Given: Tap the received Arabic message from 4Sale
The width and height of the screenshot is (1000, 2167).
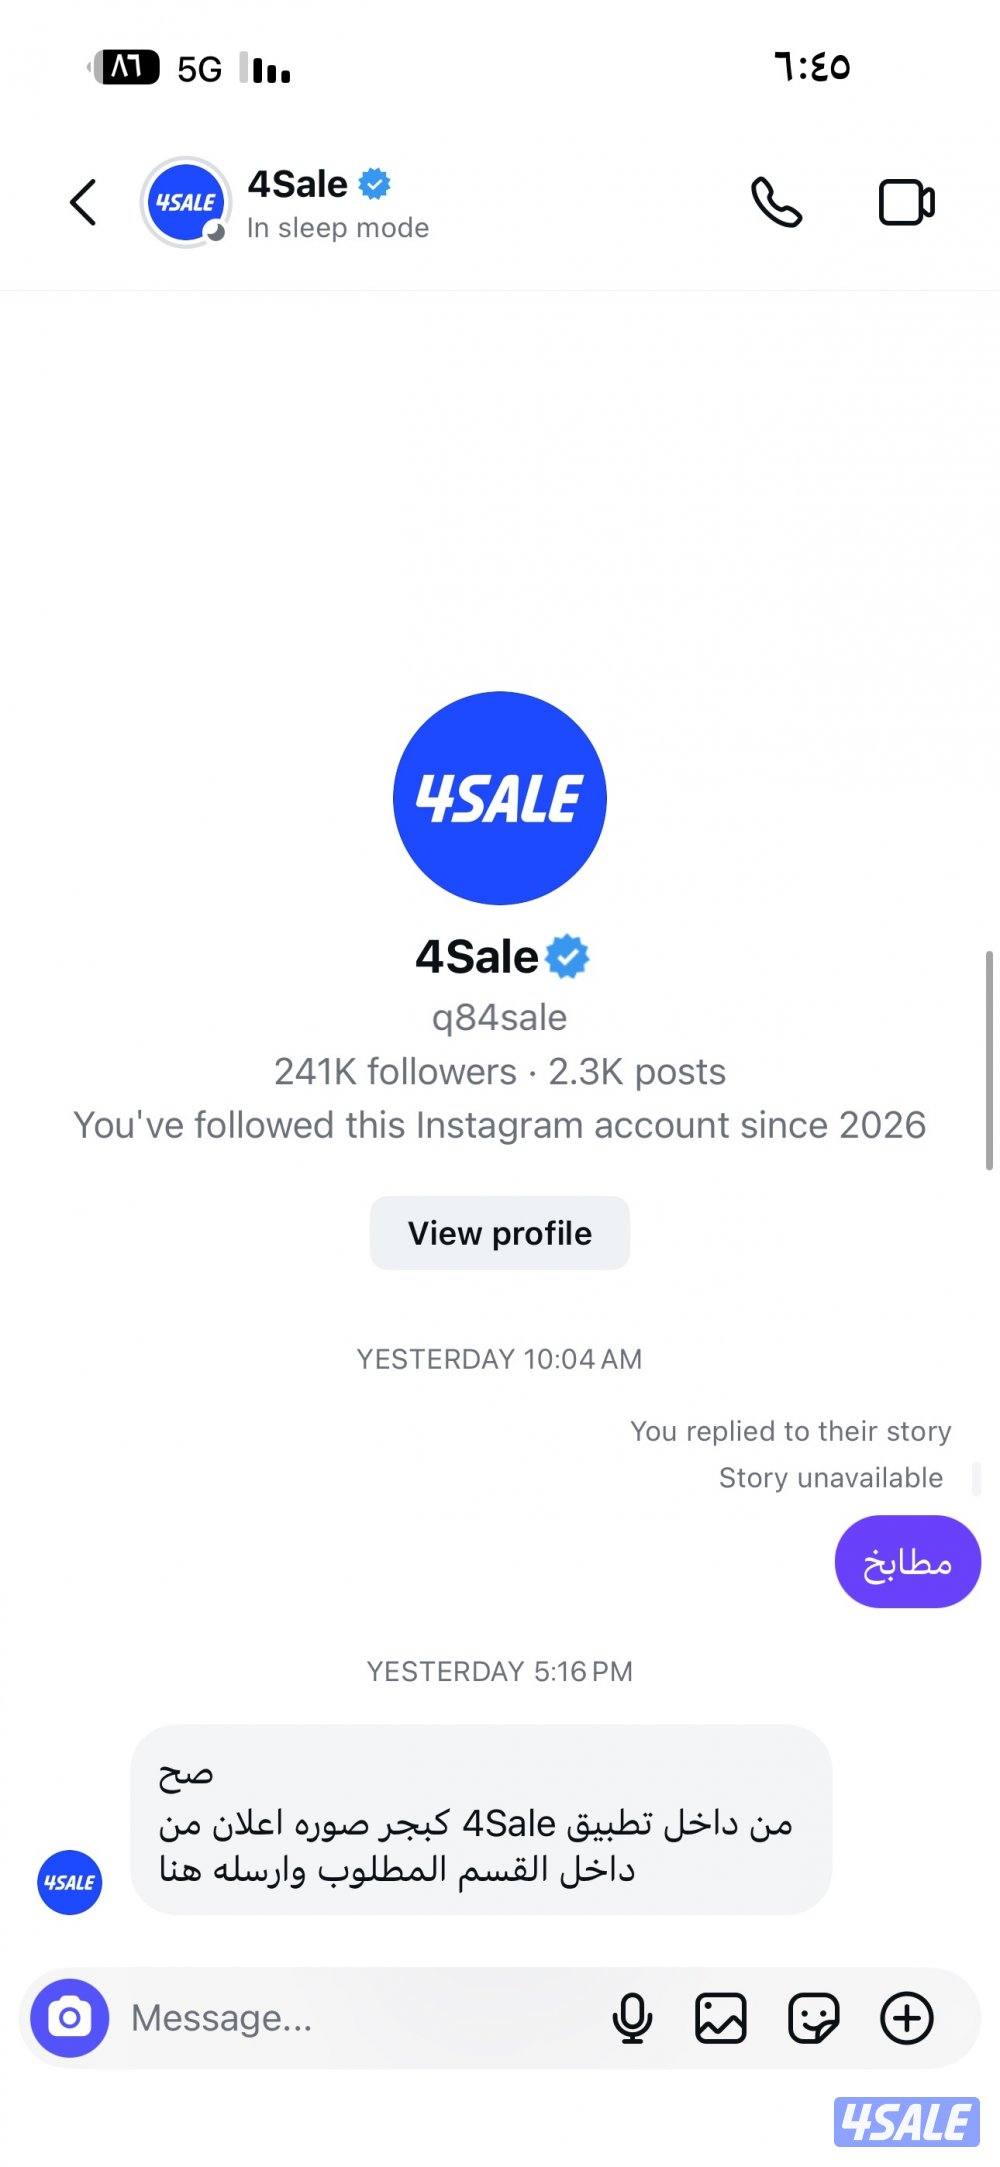Looking at the screenshot, I should pyautogui.click(x=480, y=1819).
